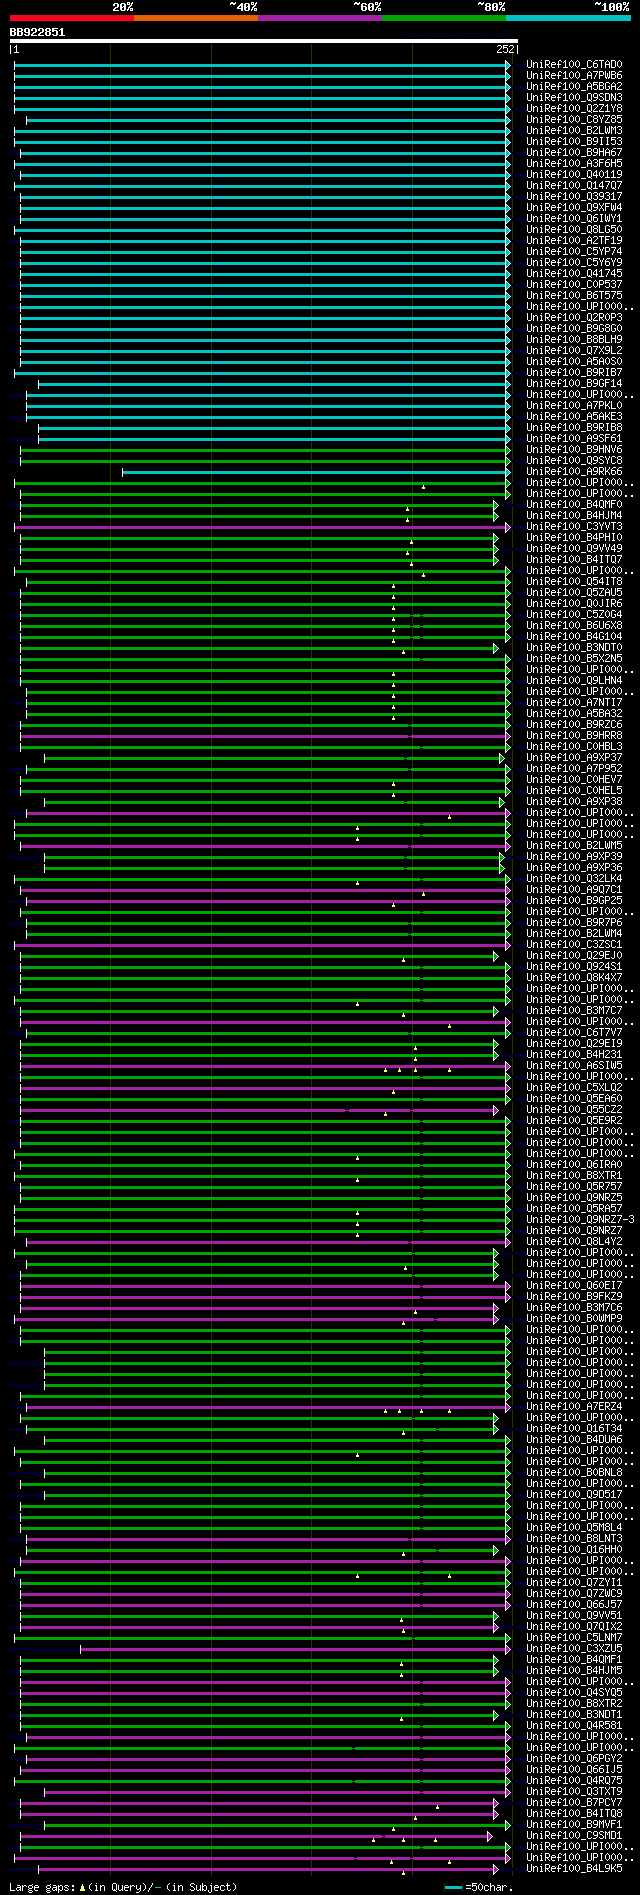
Task: Select hit label UniRef100_Q54IT8
Action: 574,582
